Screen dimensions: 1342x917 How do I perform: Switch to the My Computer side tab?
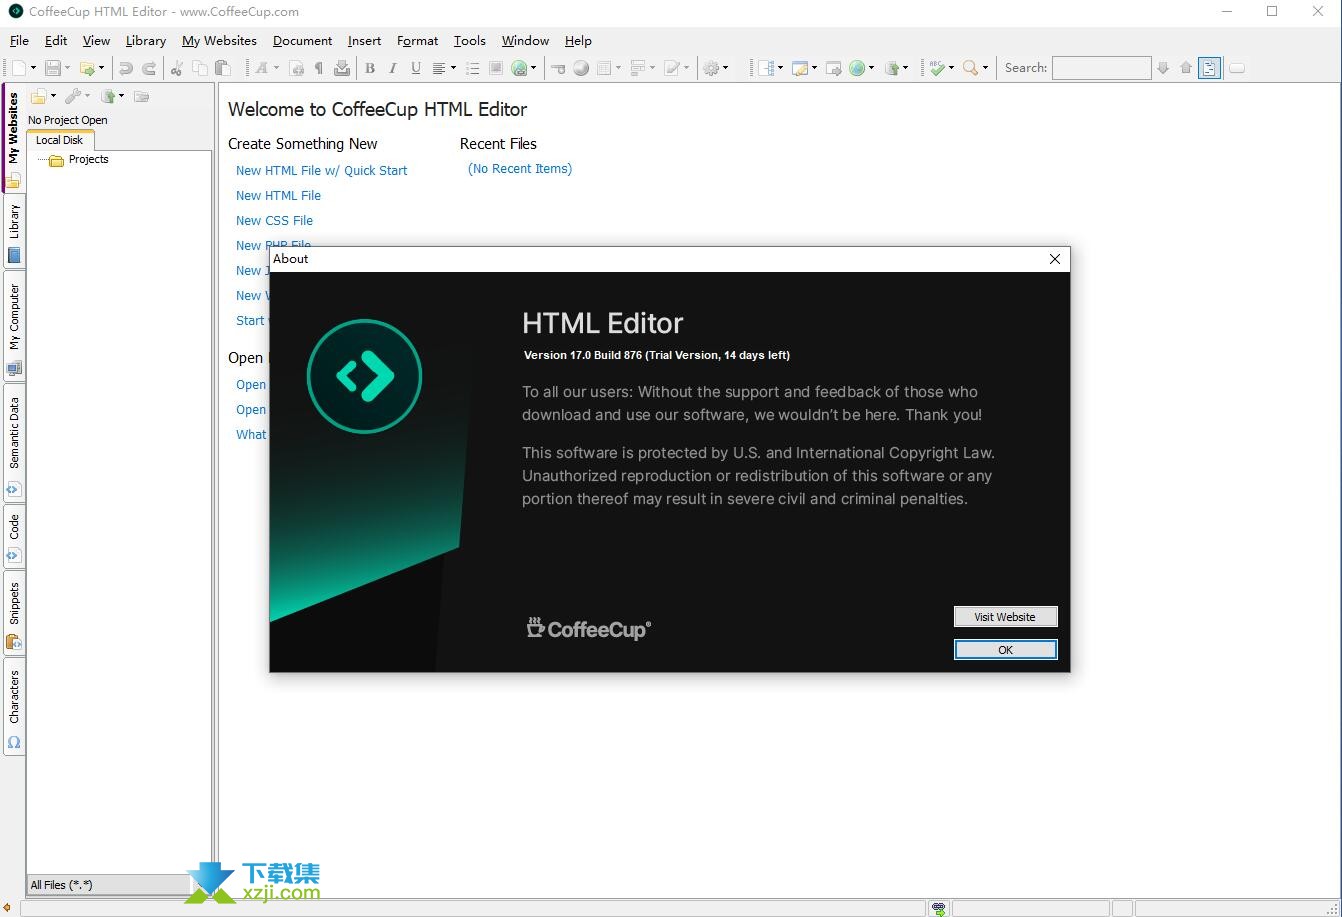coord(14,326)
